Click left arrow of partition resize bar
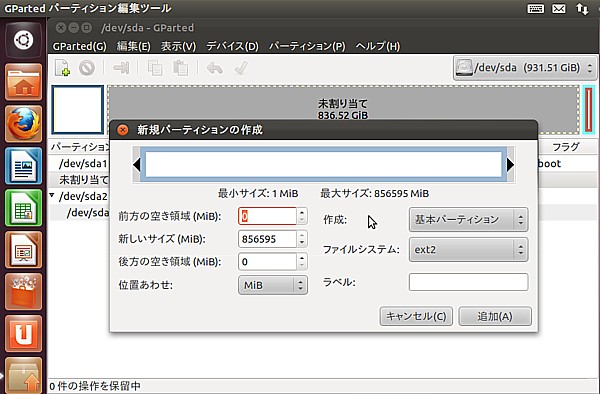600x394 pixels. (137, 165)
